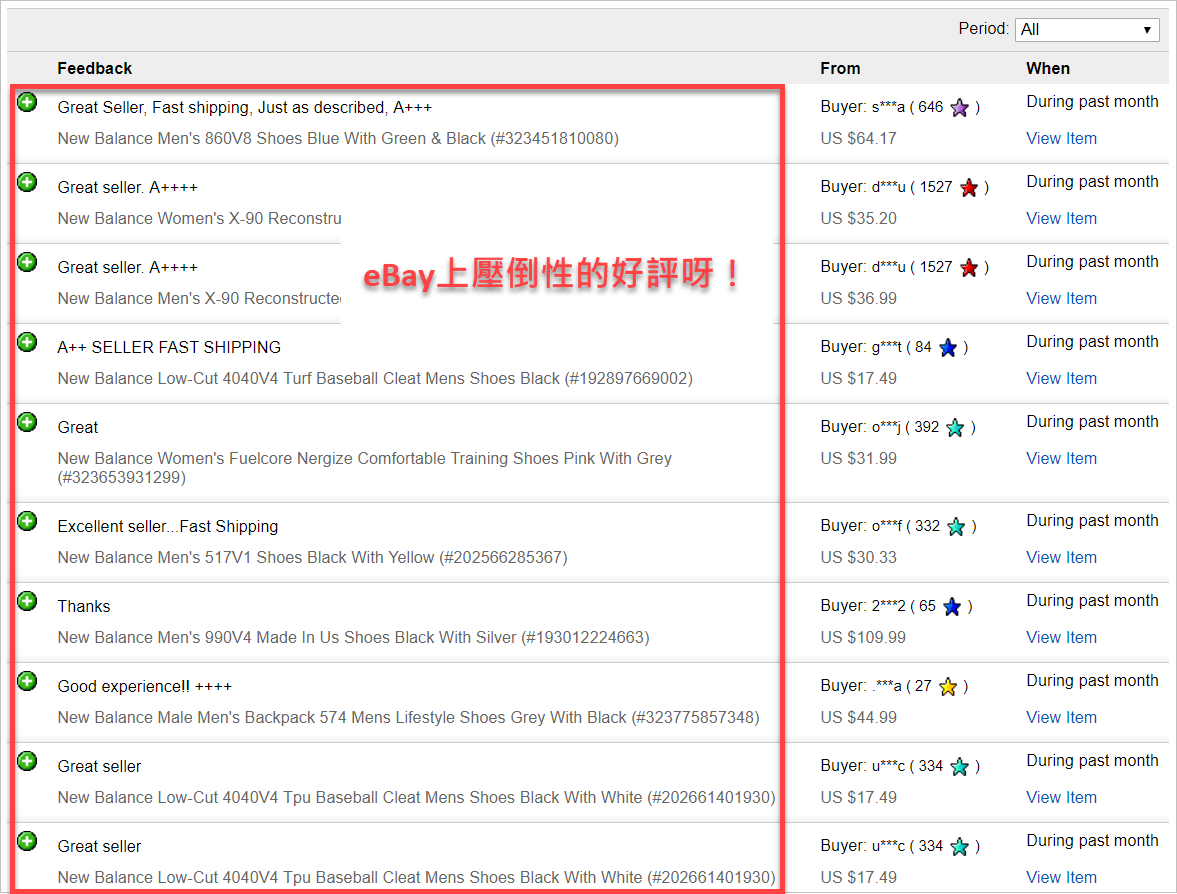This screenshot has width=1177, height=894.
Task: Open the Period dropdown set to All
Action: click(x=1087, y=30)
